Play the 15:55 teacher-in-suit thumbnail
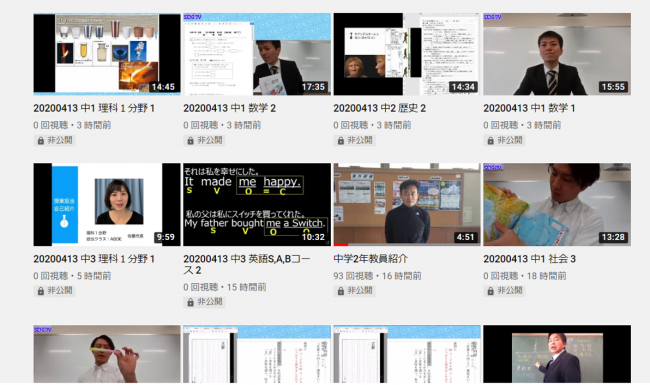The width and height of the screenshot is (650, 385). [x=557, y=54]
